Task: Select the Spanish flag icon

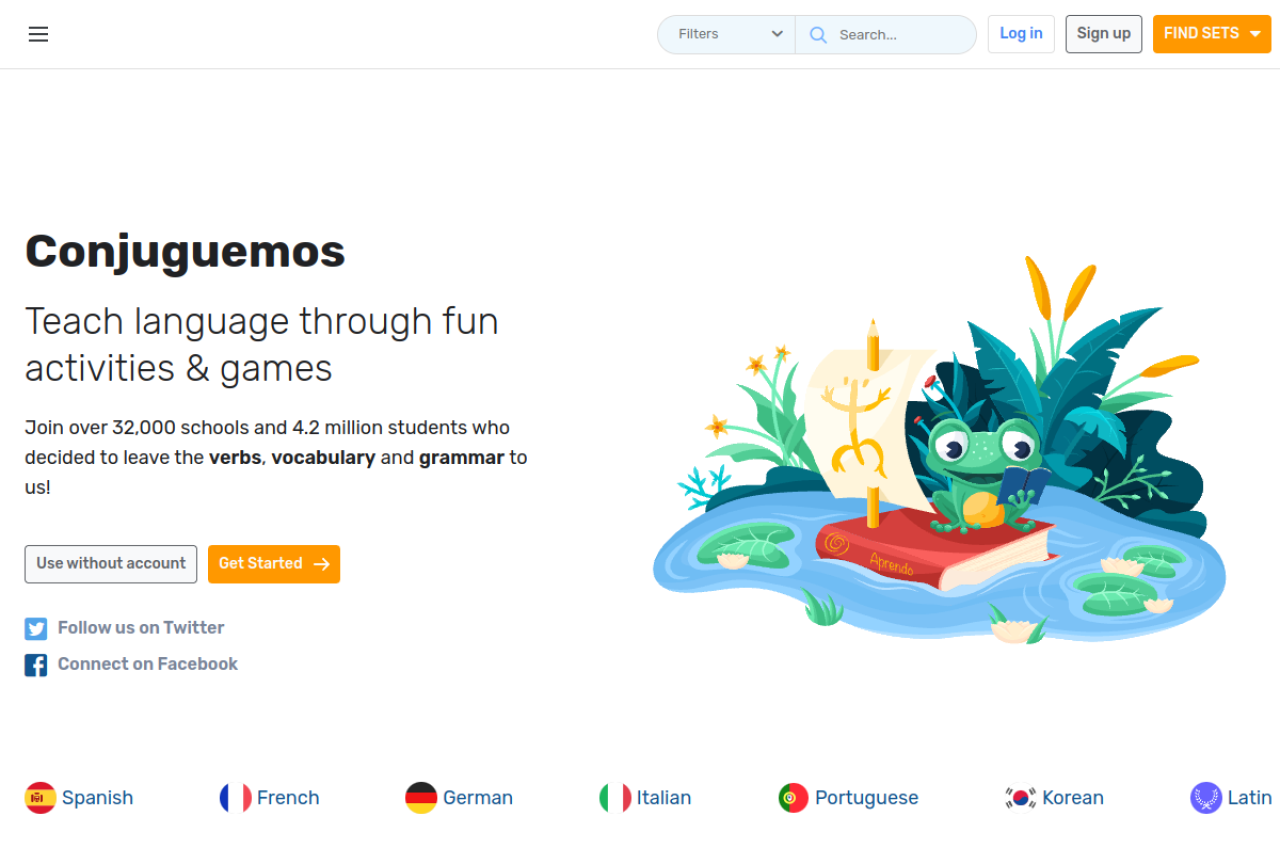Action: pyautogui.click(x=40, y=798)
